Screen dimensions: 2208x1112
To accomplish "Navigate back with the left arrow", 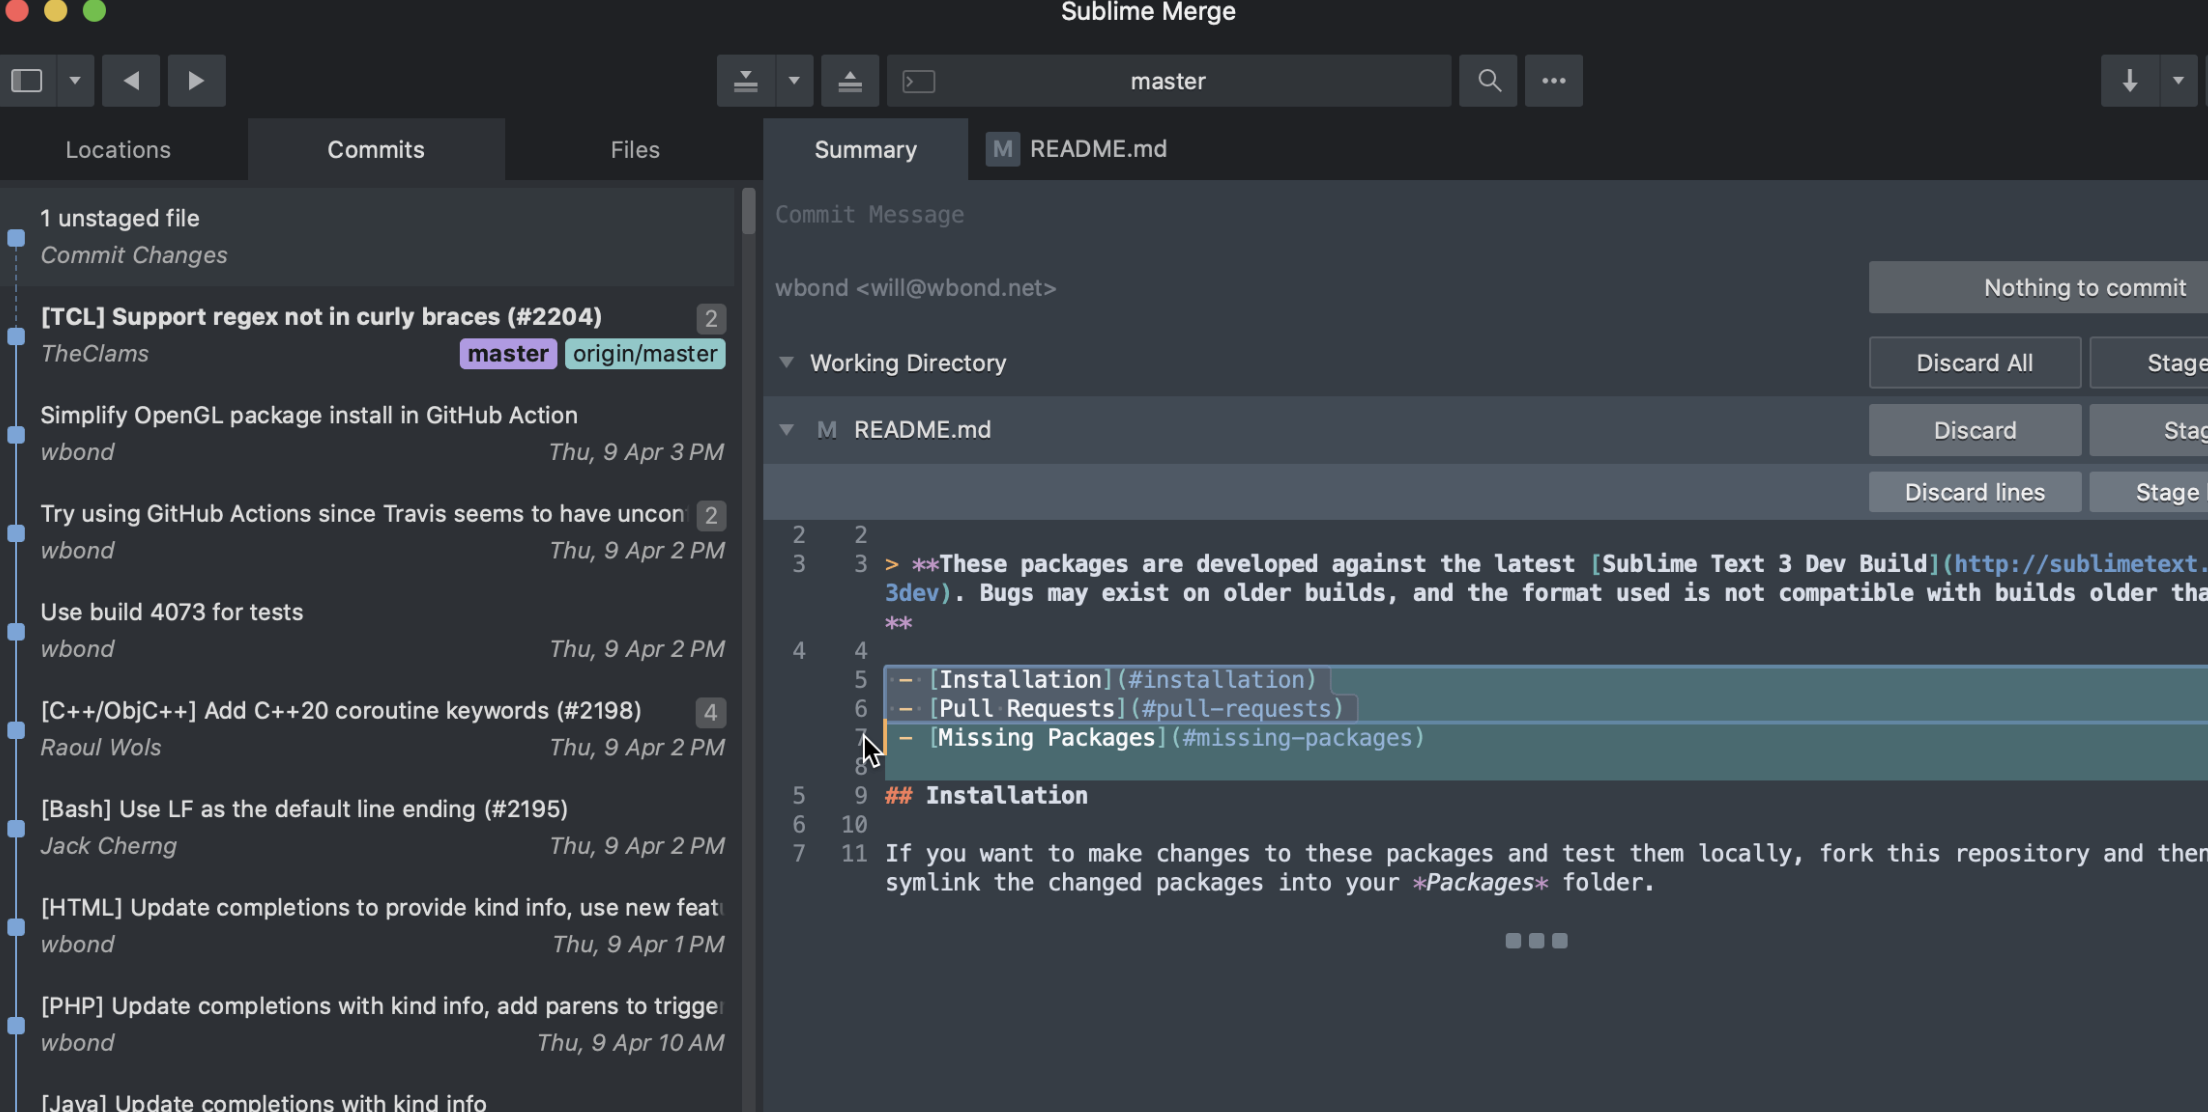I will [x=131, y=81].
